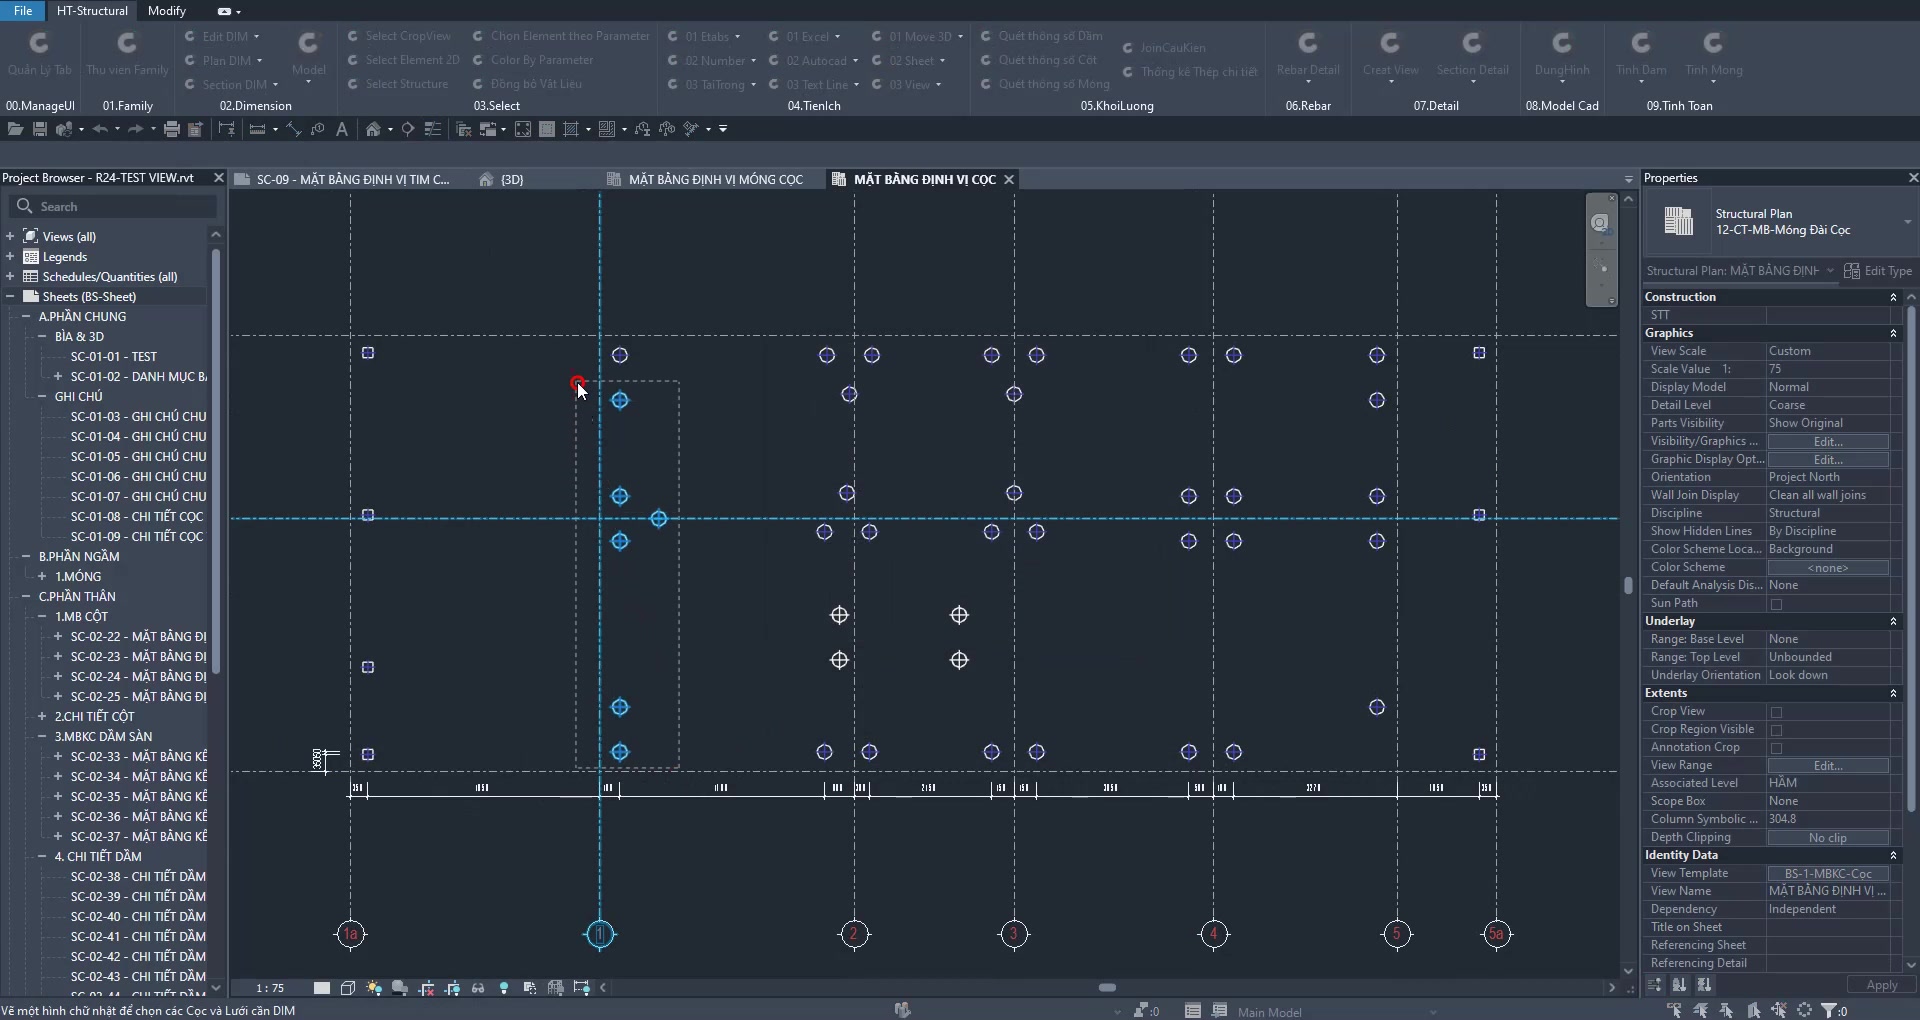1920x1020 pixels.
Task: Click the Visual Style icon in view control bar
Action: 348,988
